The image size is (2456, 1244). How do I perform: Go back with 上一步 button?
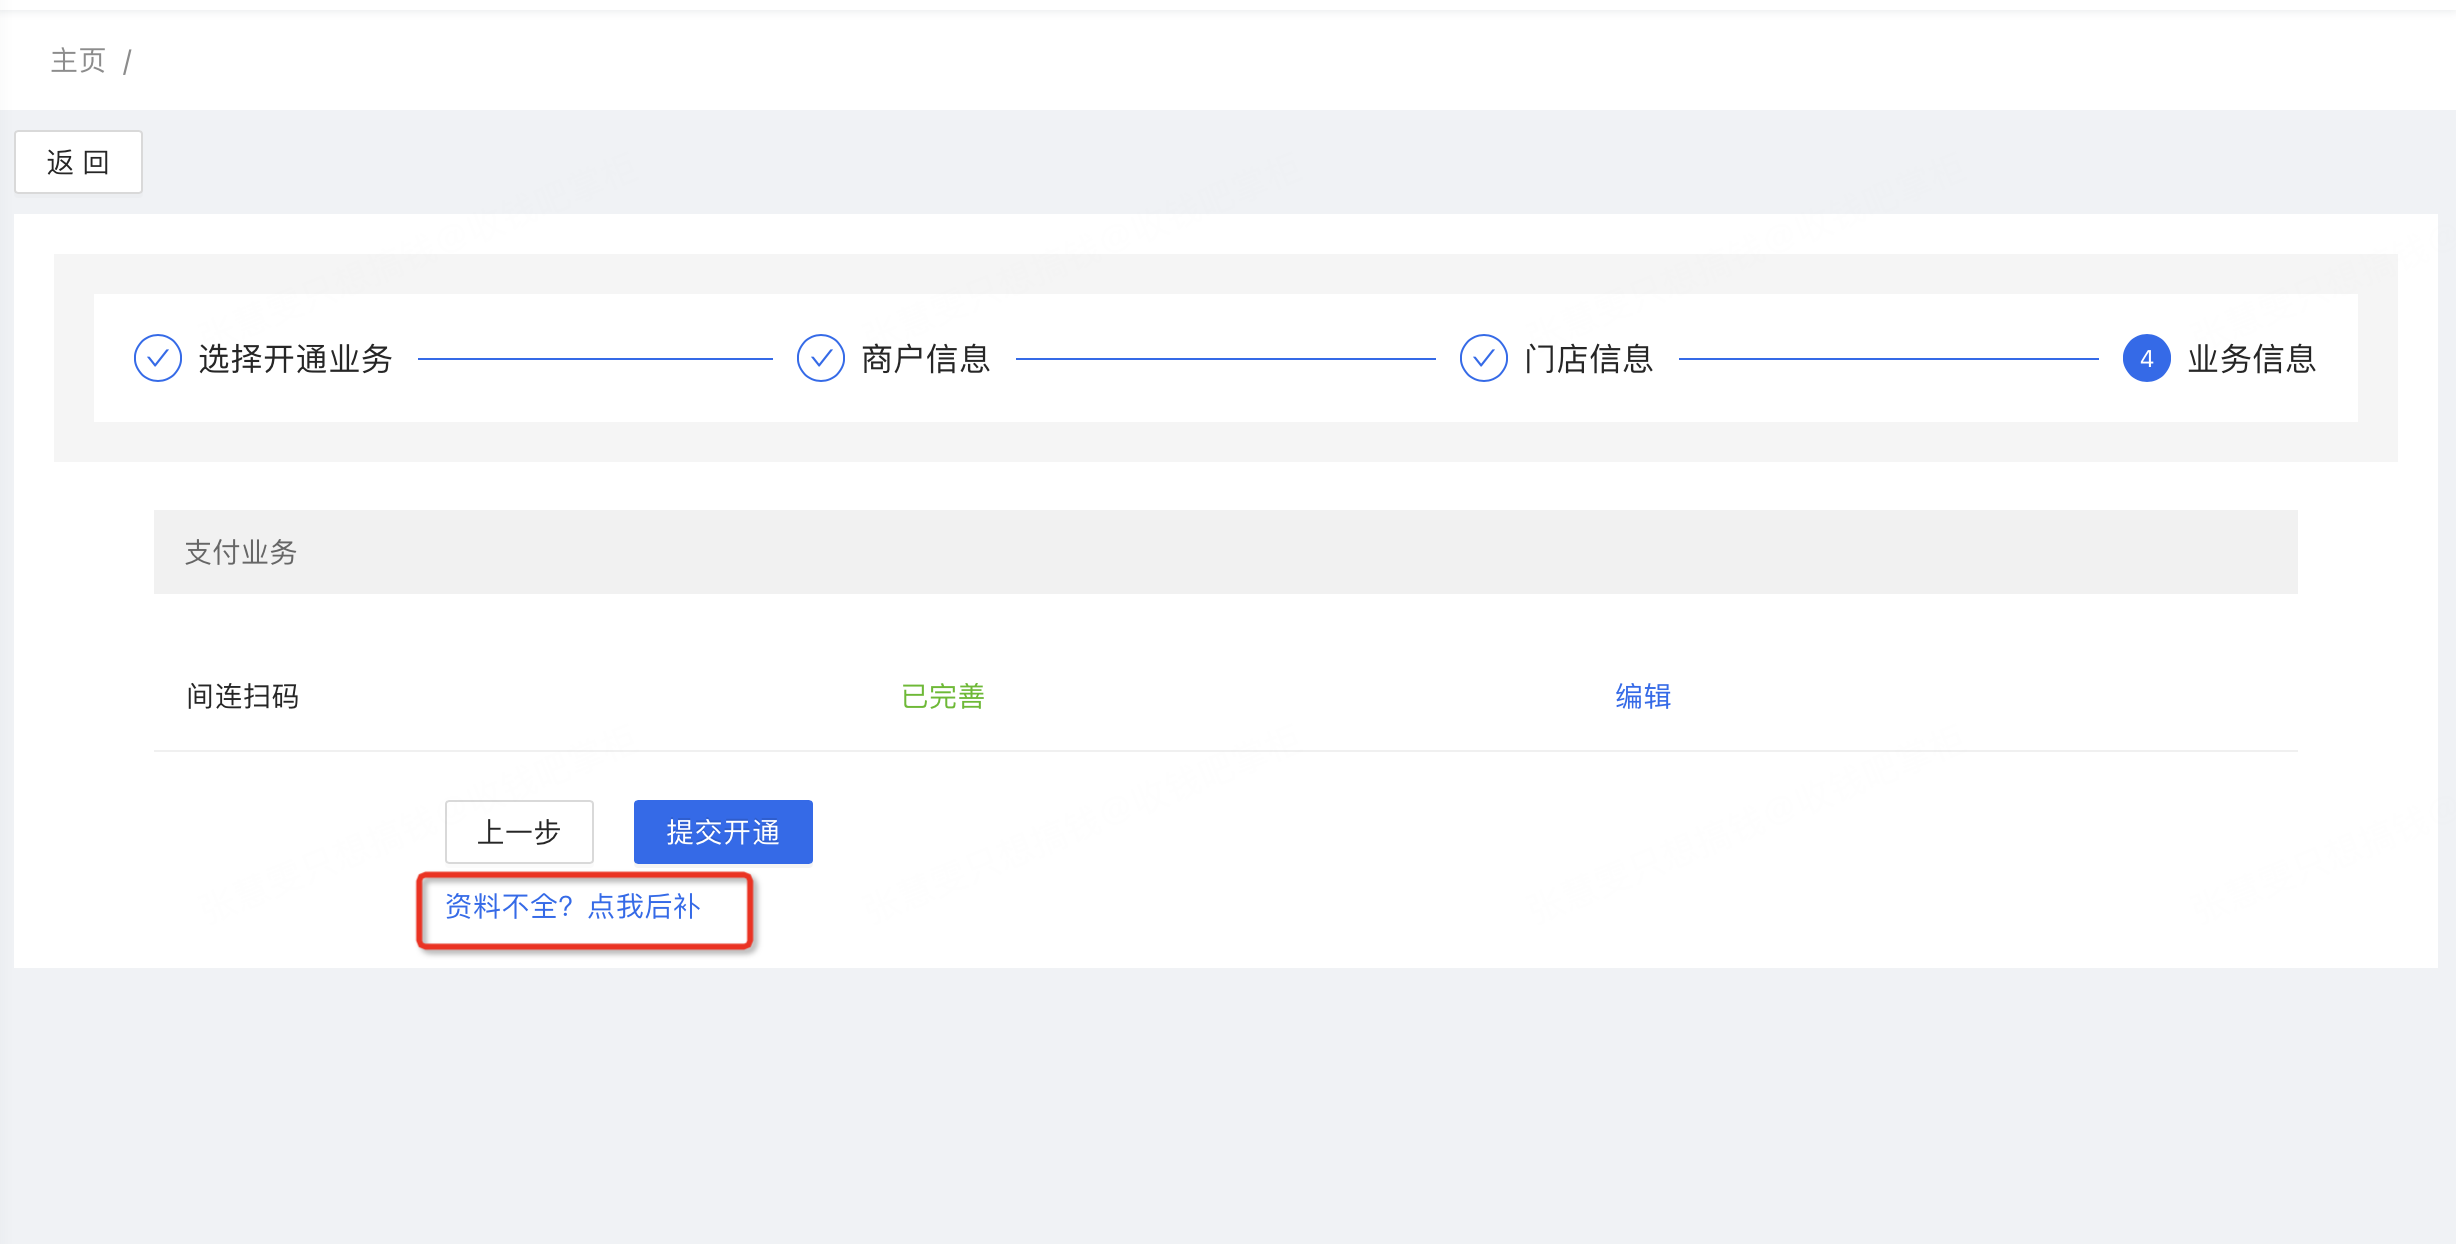pyautogui.click(x=519, y=832)
